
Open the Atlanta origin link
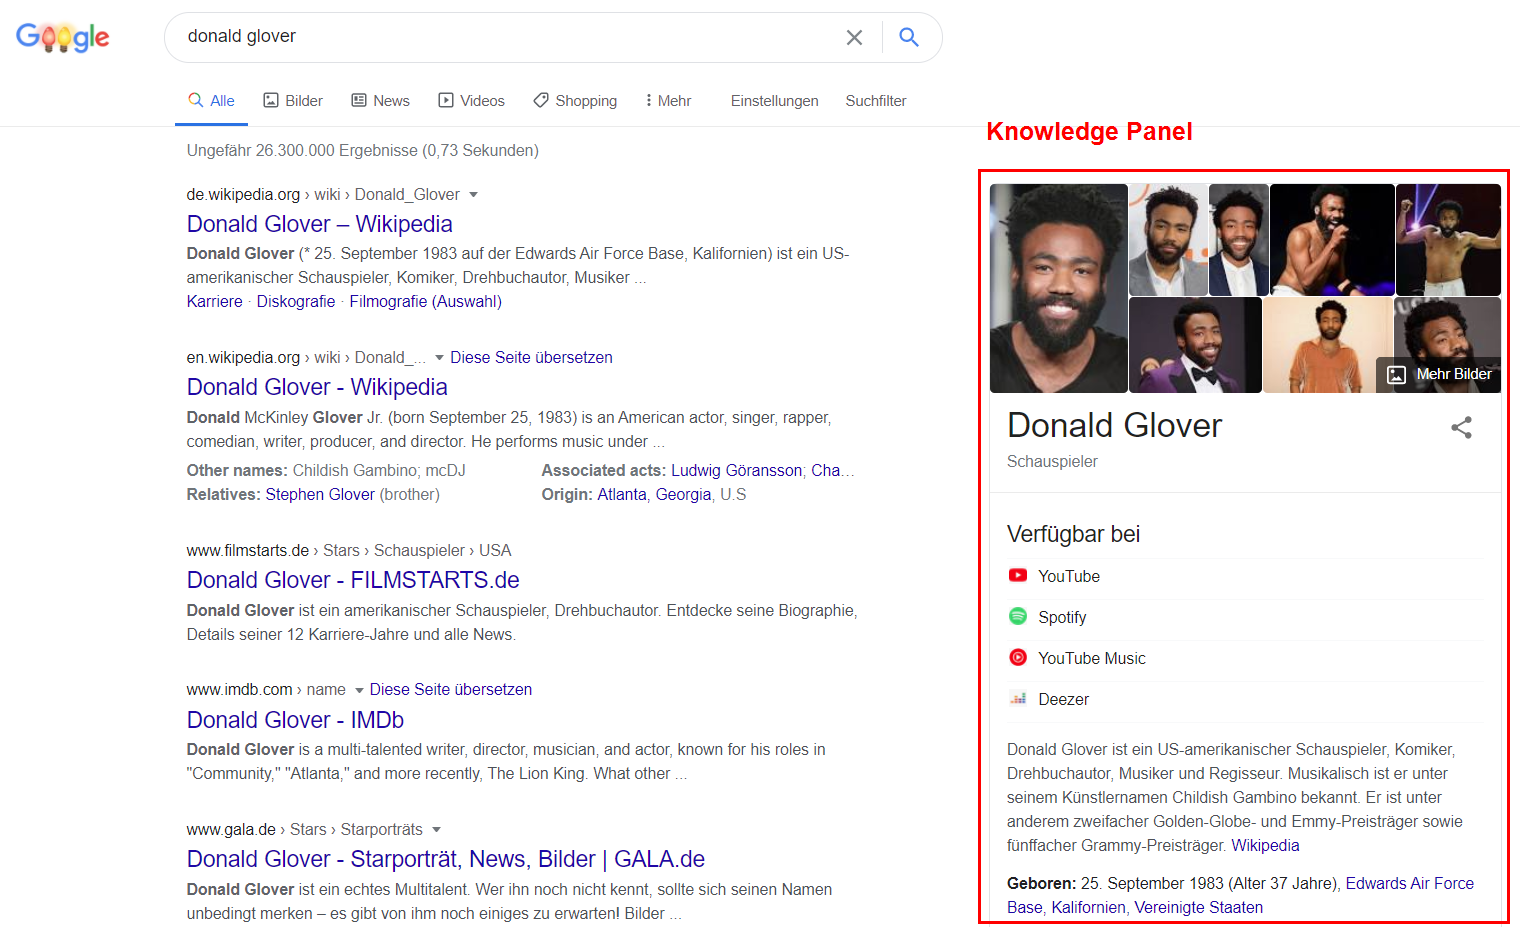tap(622, 494)
